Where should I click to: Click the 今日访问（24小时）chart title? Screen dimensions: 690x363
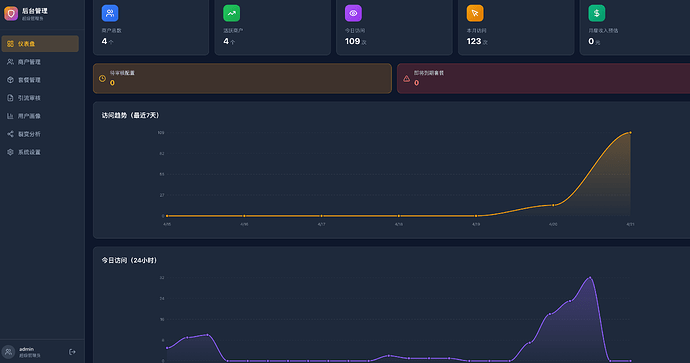129,260
